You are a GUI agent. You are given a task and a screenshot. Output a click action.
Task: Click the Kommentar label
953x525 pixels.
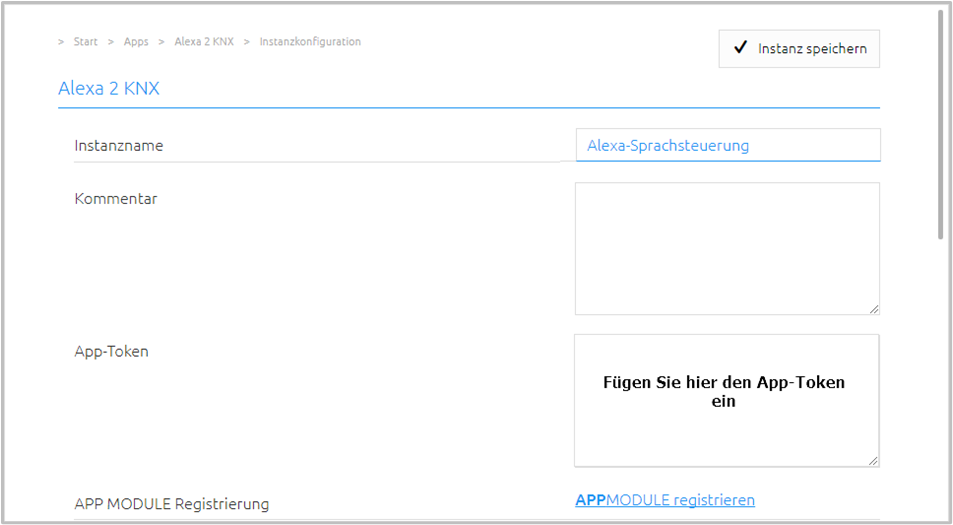point(116,199)
